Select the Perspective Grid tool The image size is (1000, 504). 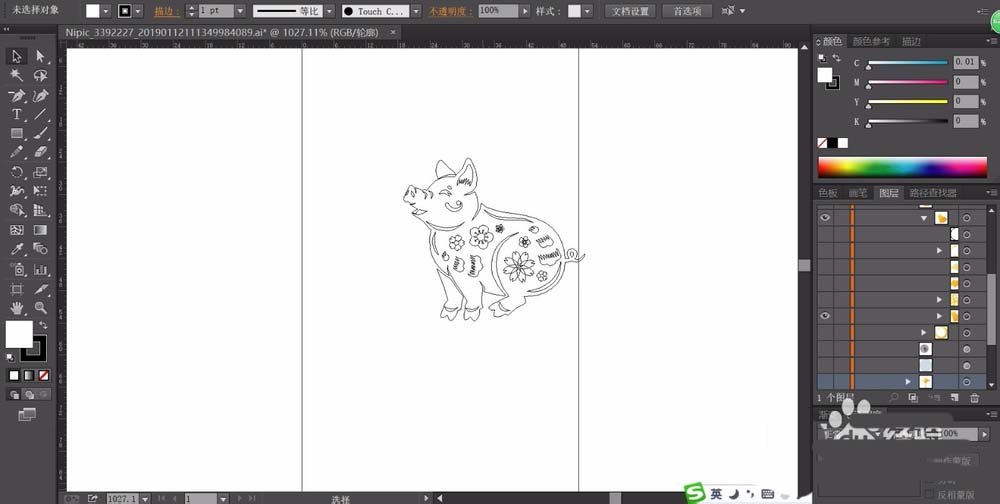(x=41, y=210)
